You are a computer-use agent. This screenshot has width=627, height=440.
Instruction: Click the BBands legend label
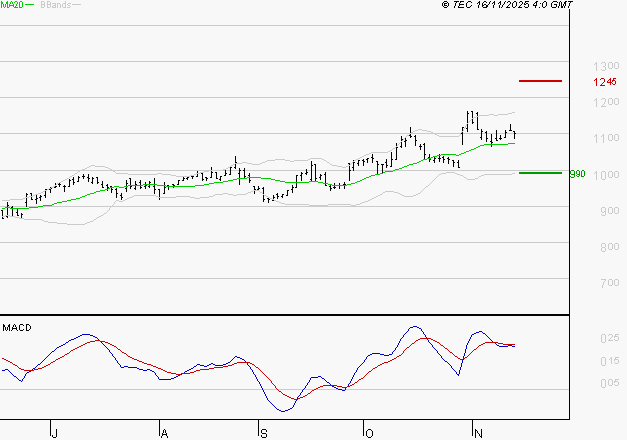pyautogui.click(x=56, y=5)
